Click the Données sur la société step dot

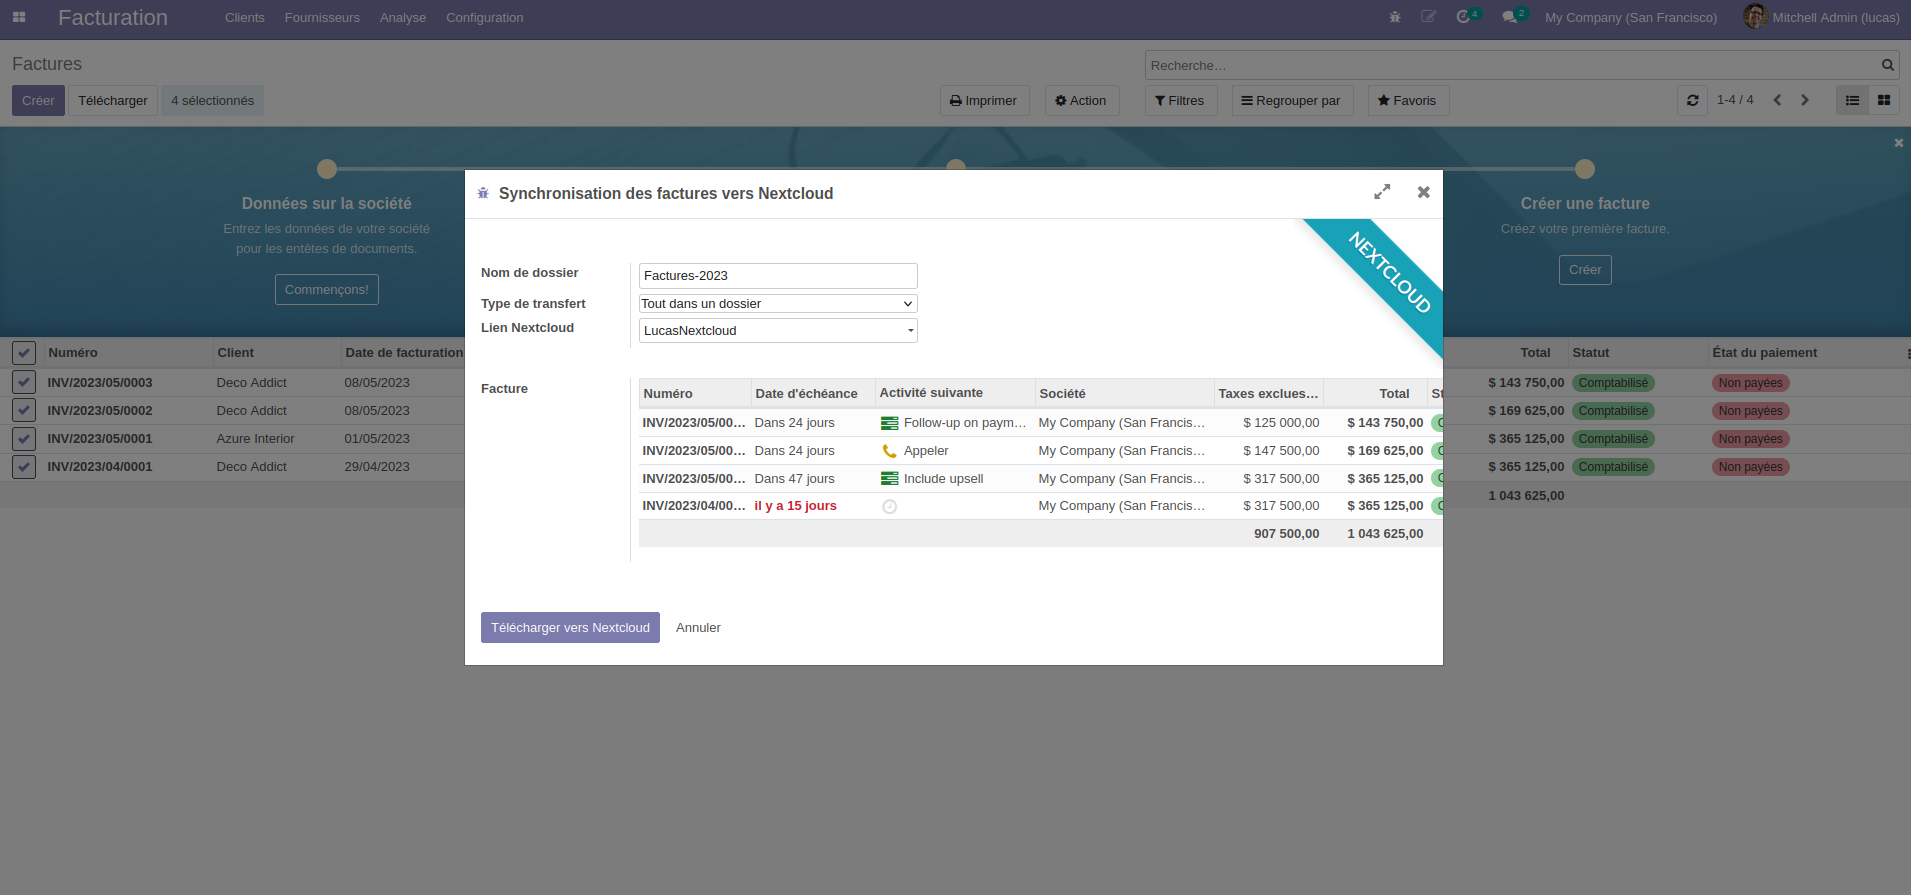tap(327, 169)
